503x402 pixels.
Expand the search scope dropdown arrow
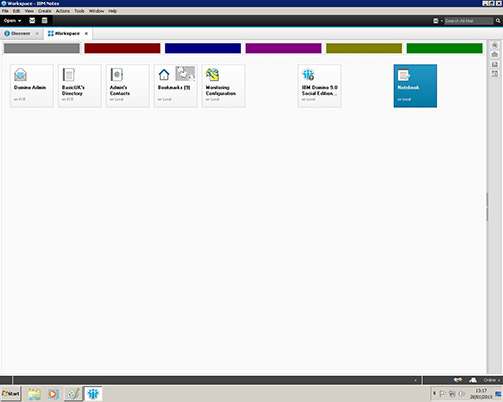pos(442,21)
